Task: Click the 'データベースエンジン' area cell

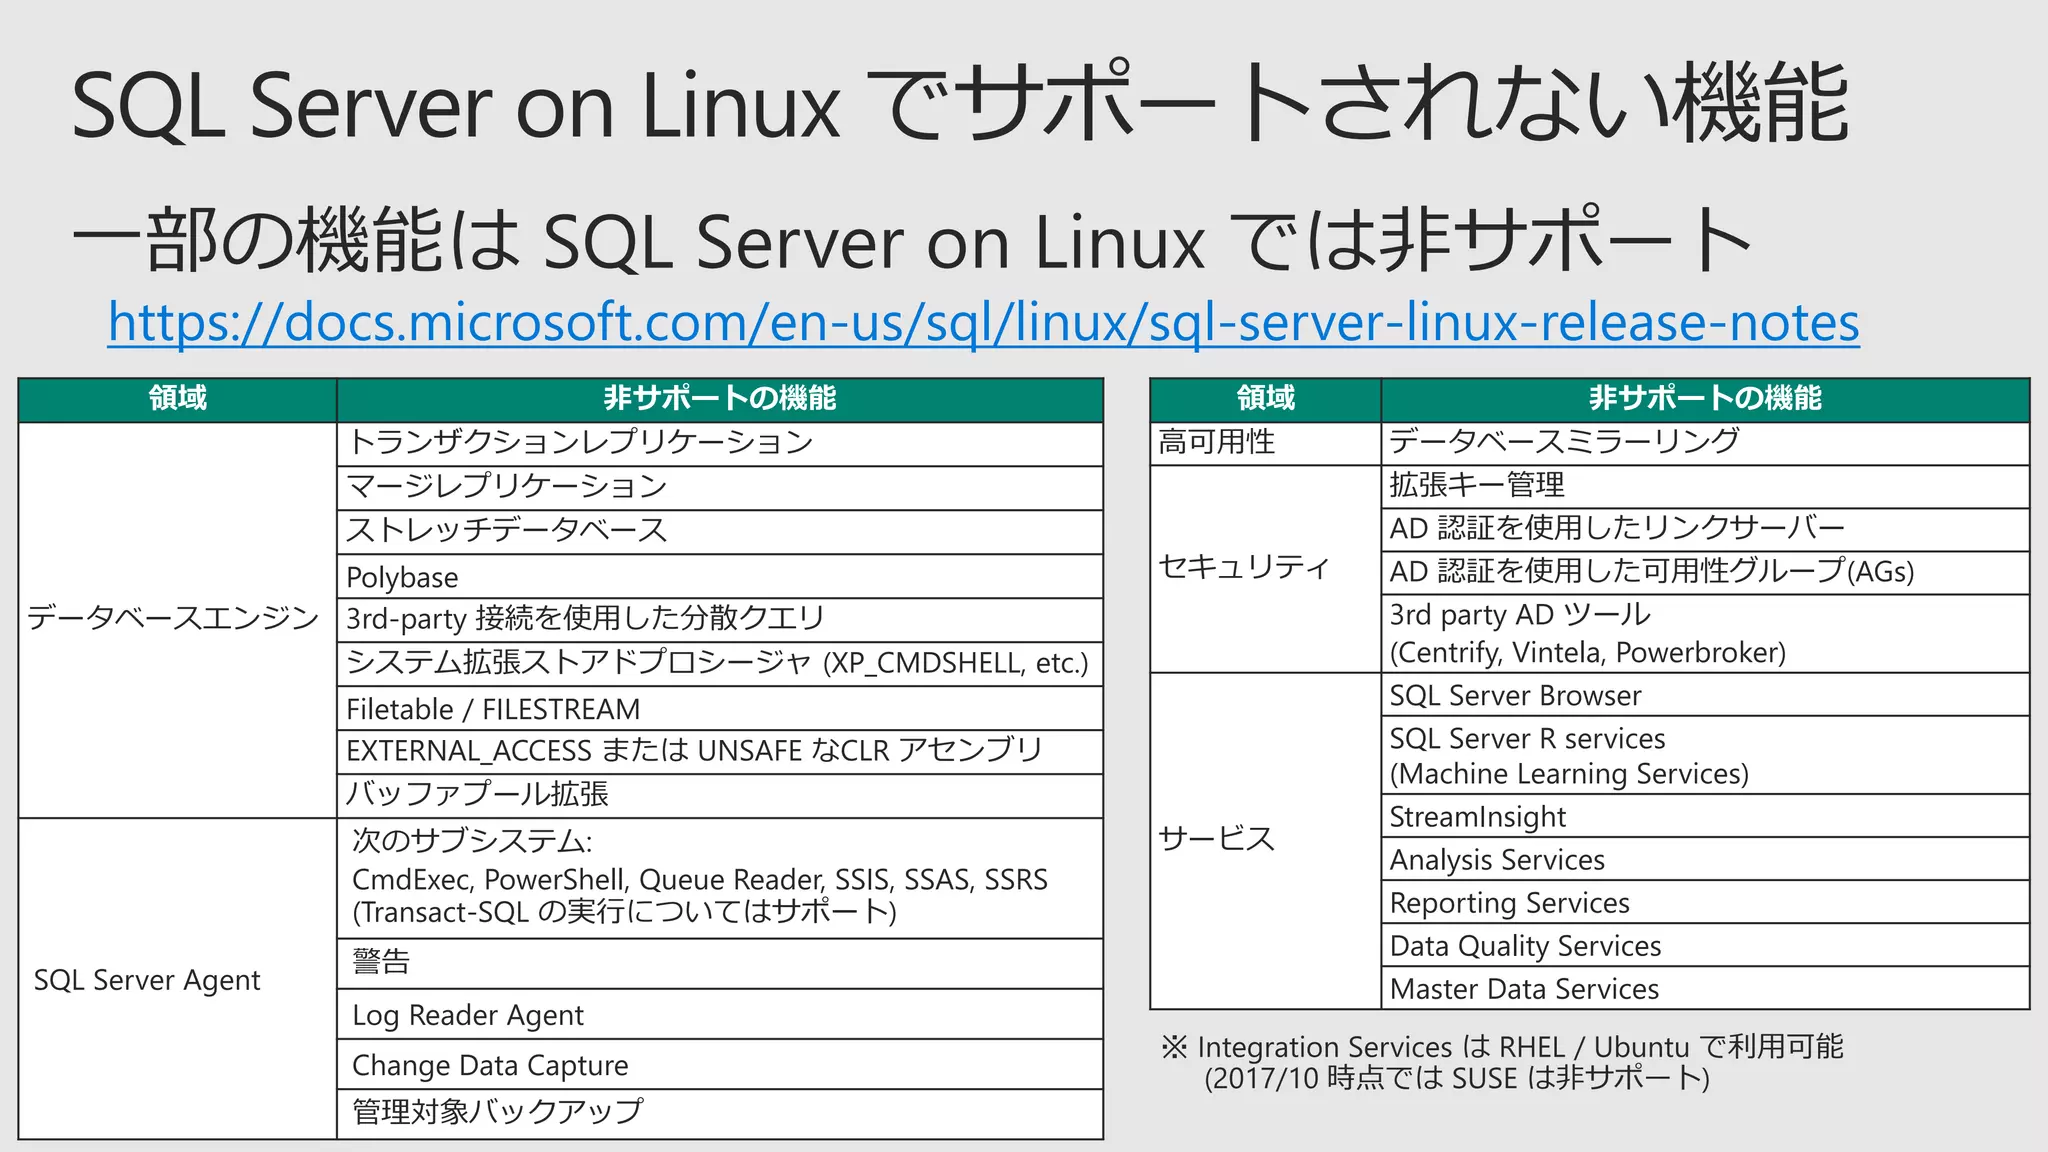Action: pos(178,620)
